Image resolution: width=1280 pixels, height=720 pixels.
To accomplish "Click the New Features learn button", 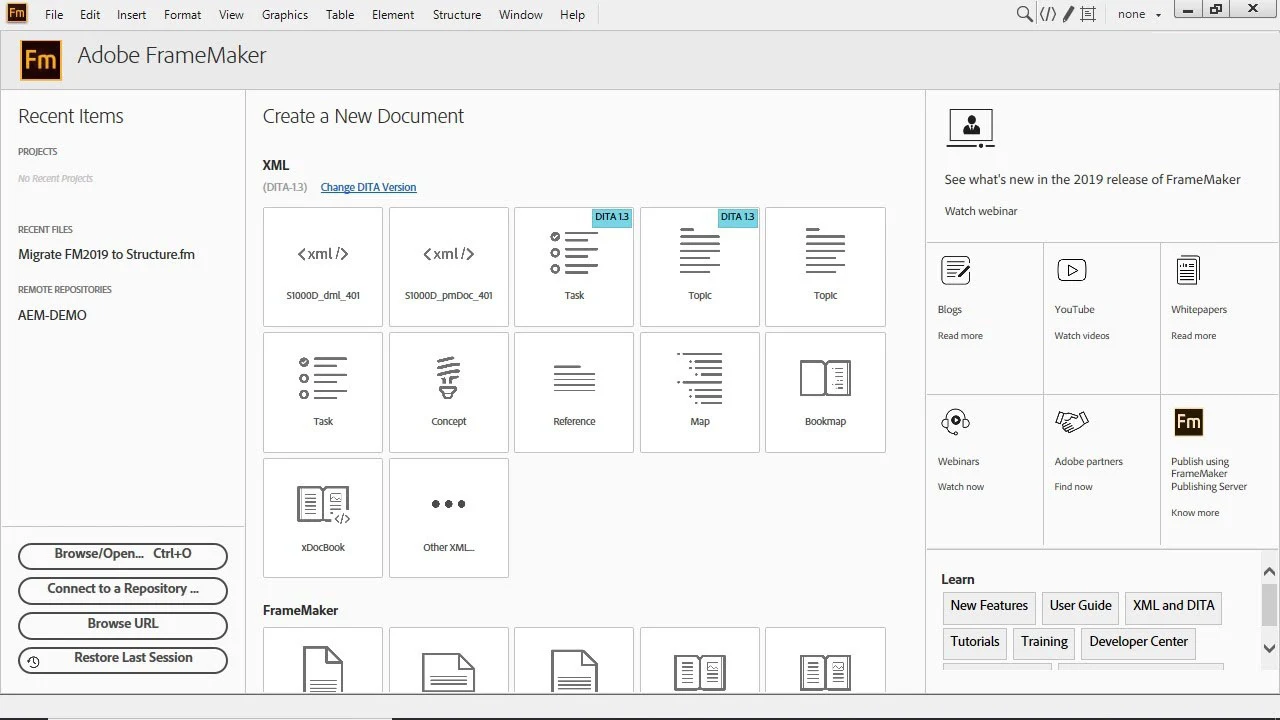I will [x=989, y=606].
